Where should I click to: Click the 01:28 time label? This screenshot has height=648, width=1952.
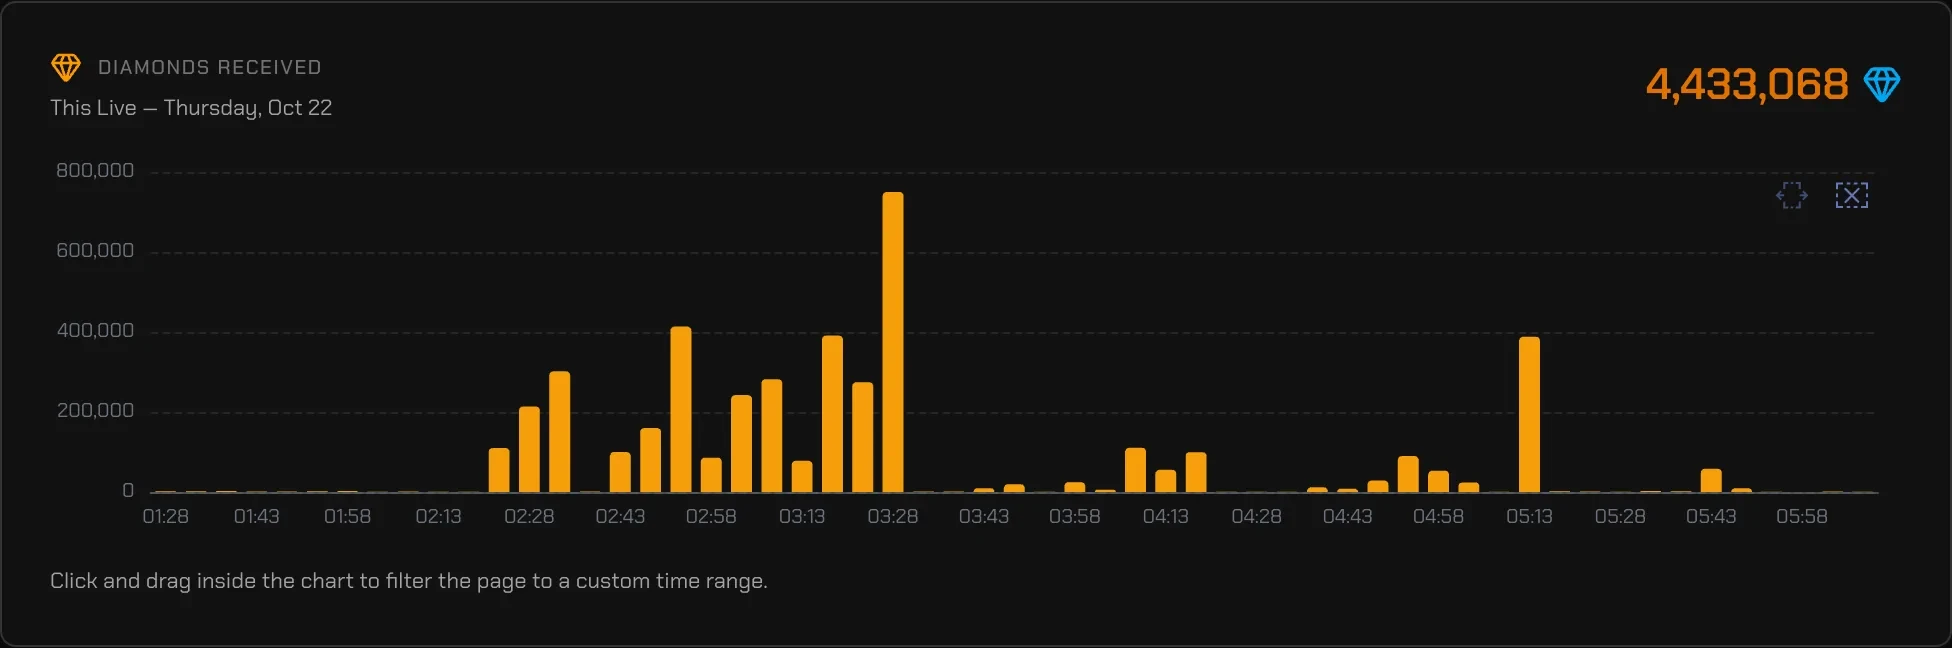tap(166, 516)
